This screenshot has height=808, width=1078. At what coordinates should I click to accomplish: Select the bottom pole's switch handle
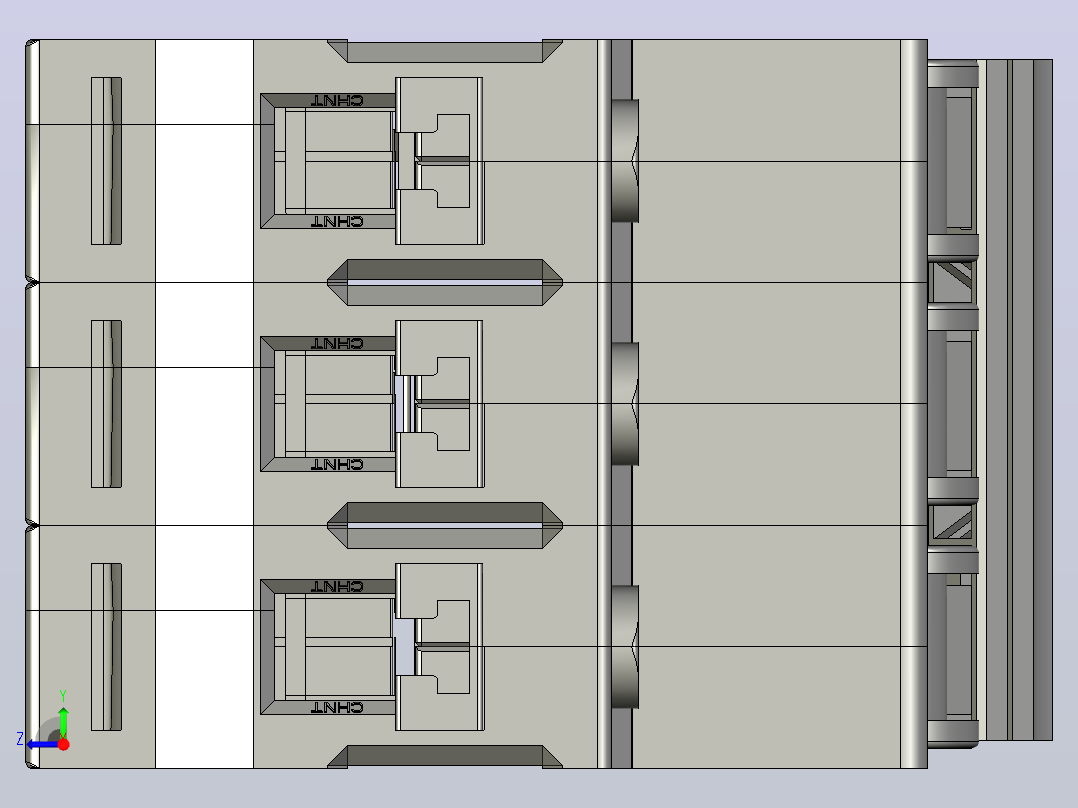click(439, 647)
